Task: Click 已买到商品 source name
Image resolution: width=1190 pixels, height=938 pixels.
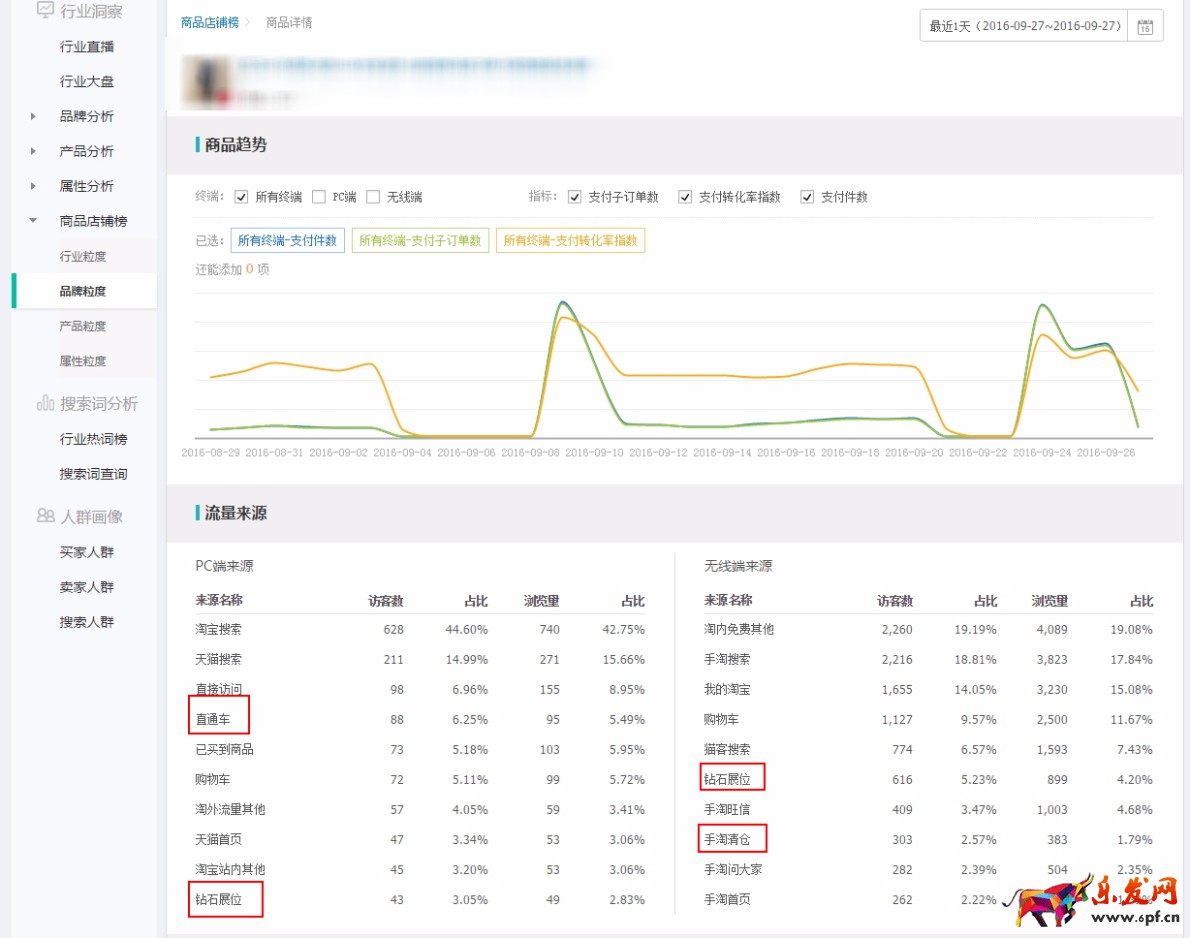Action: point(225,750)
